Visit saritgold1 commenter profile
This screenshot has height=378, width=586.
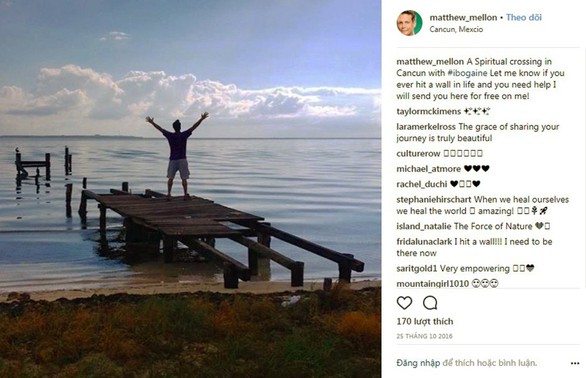[417, 268]
